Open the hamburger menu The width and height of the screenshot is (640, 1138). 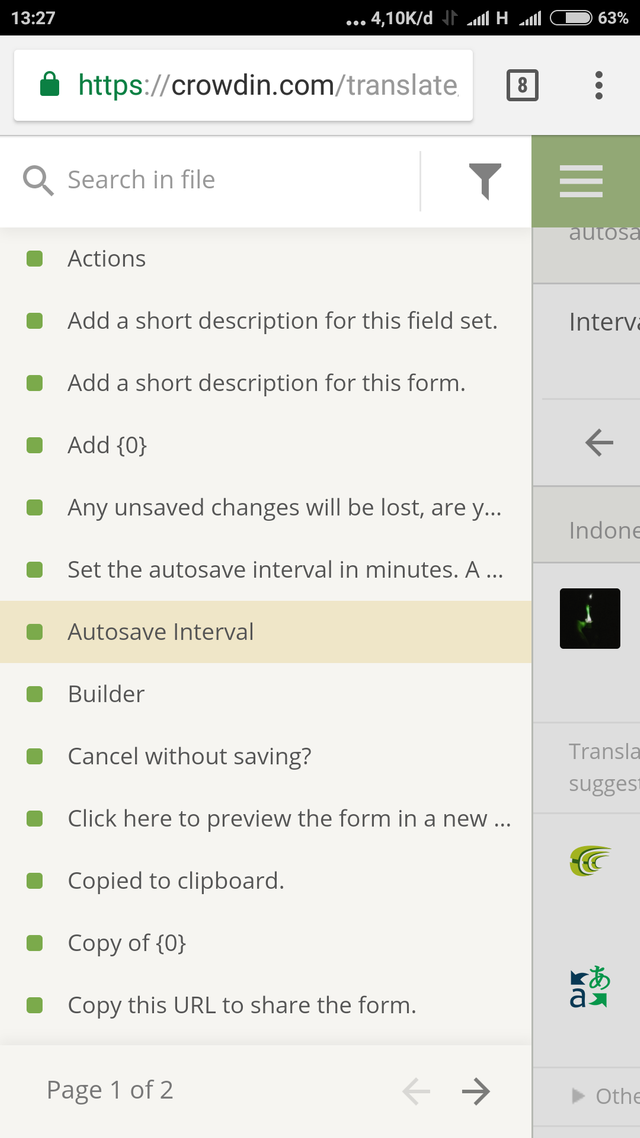click(581, 181)
